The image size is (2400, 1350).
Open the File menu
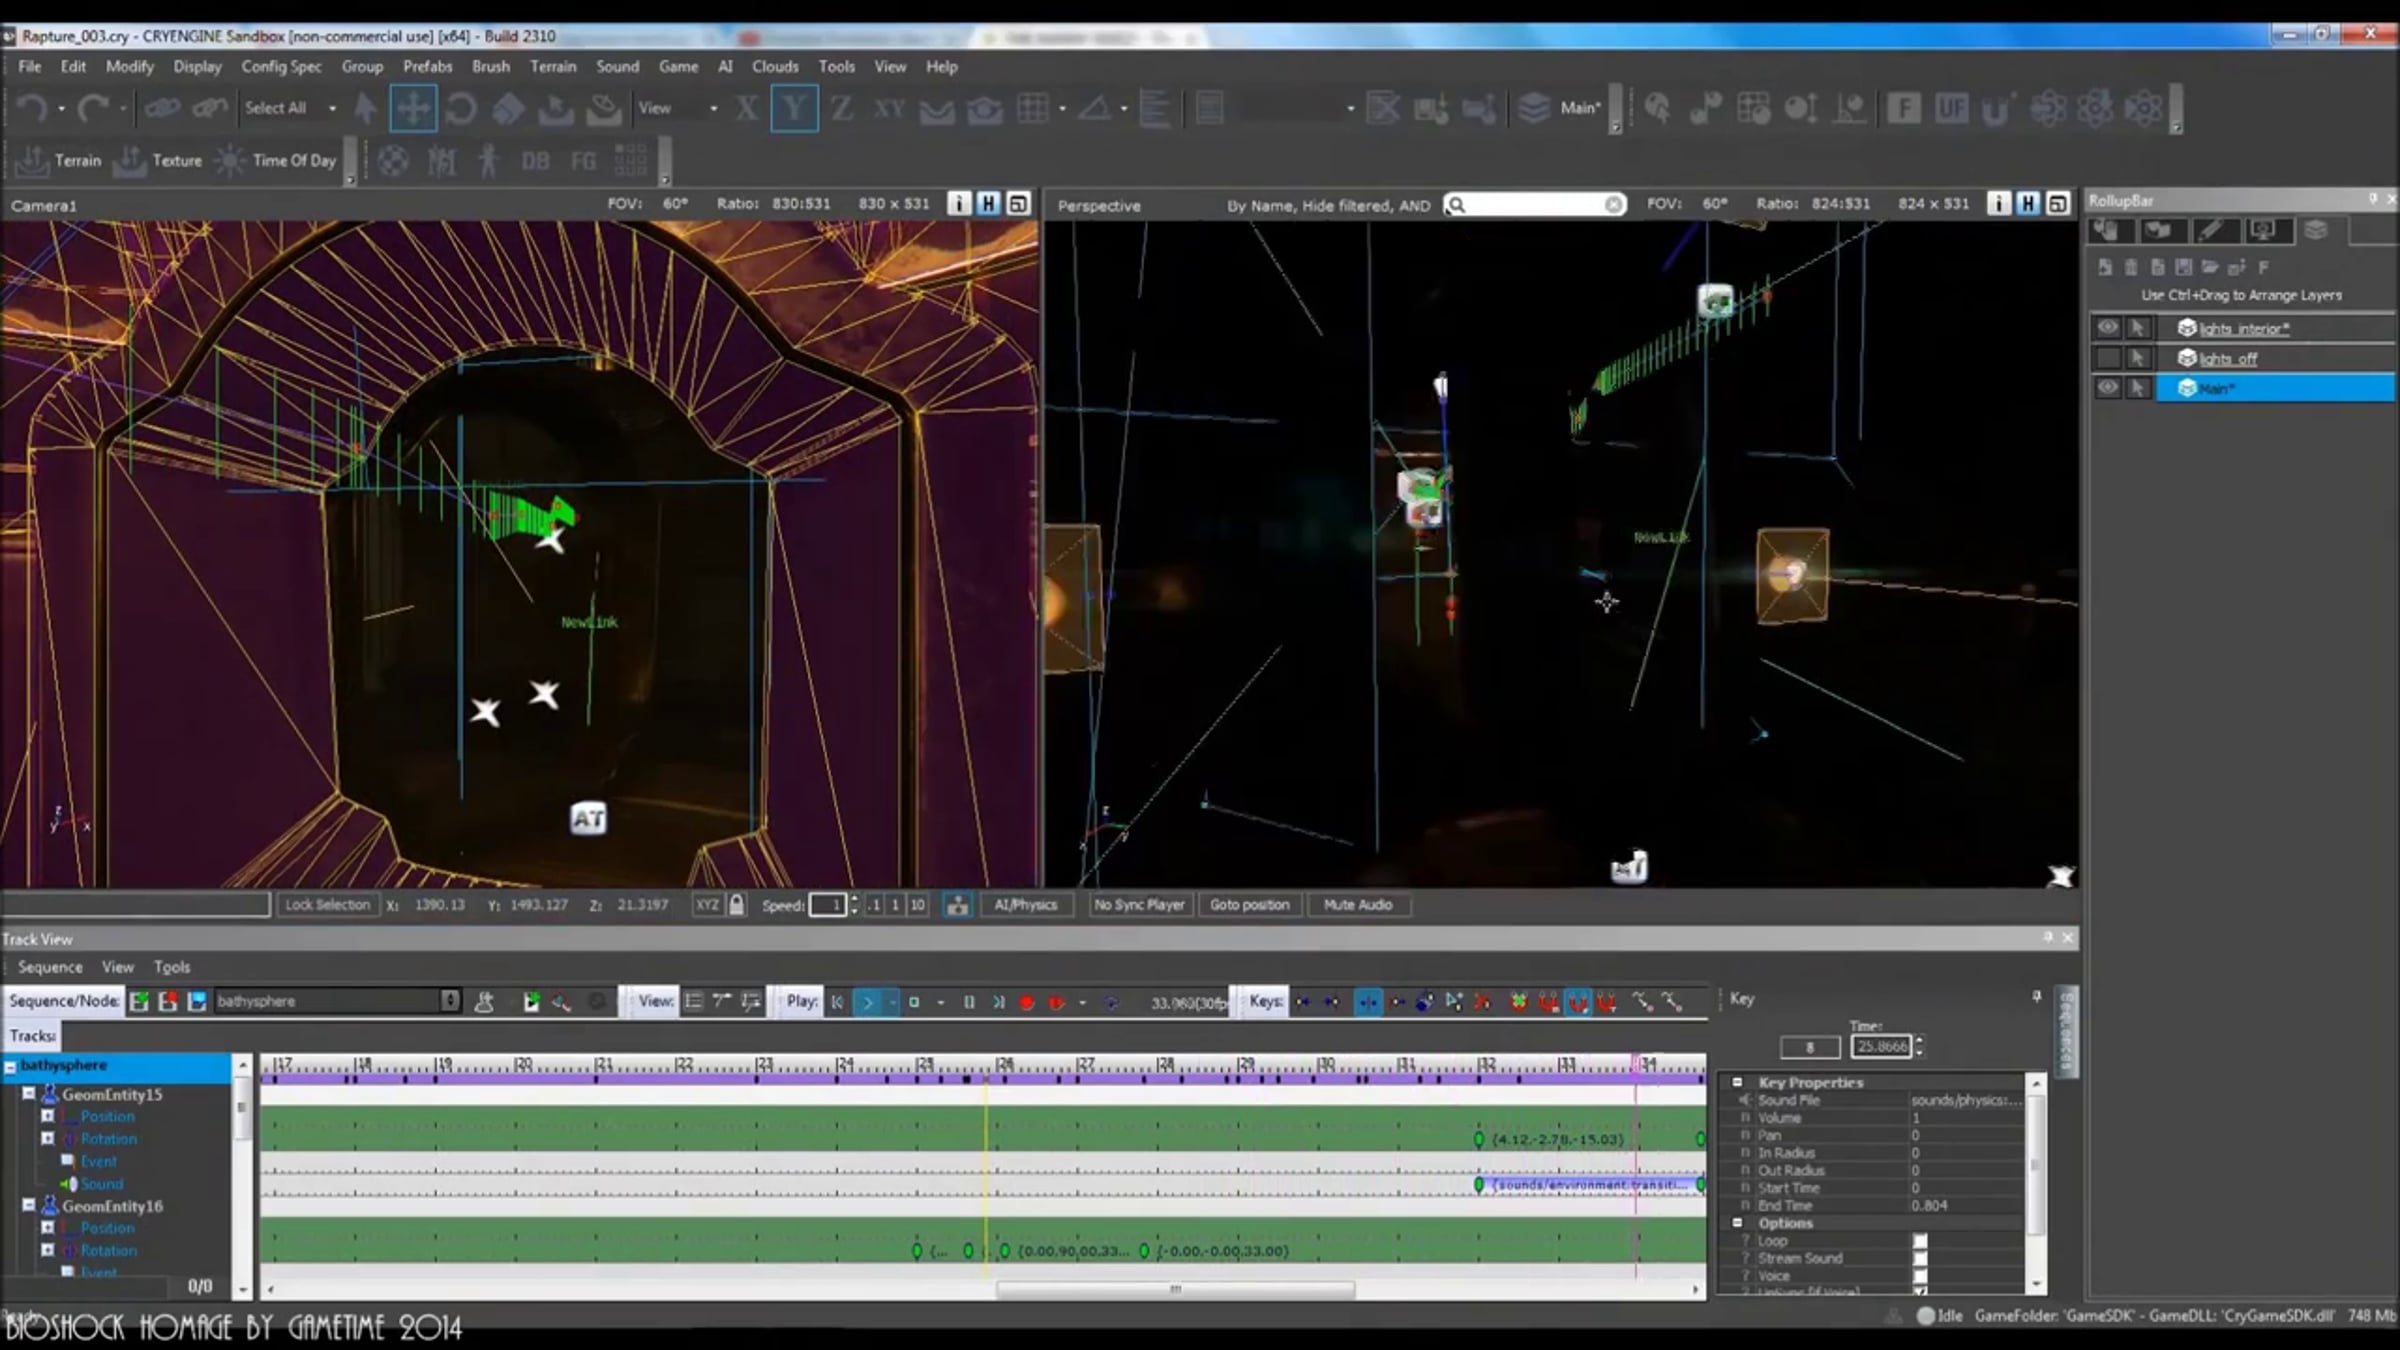30,66
